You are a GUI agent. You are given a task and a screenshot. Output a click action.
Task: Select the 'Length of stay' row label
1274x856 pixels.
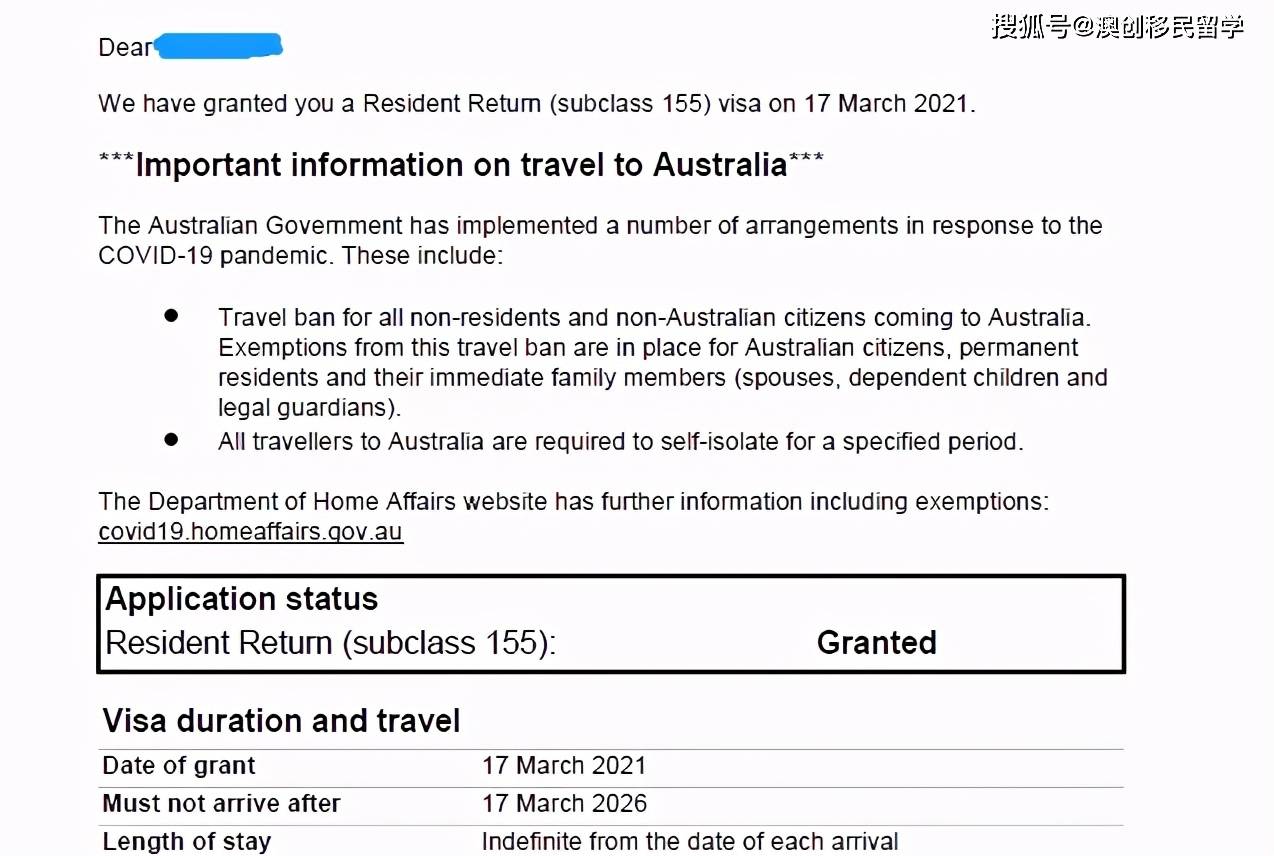click(x=186, y=842)
